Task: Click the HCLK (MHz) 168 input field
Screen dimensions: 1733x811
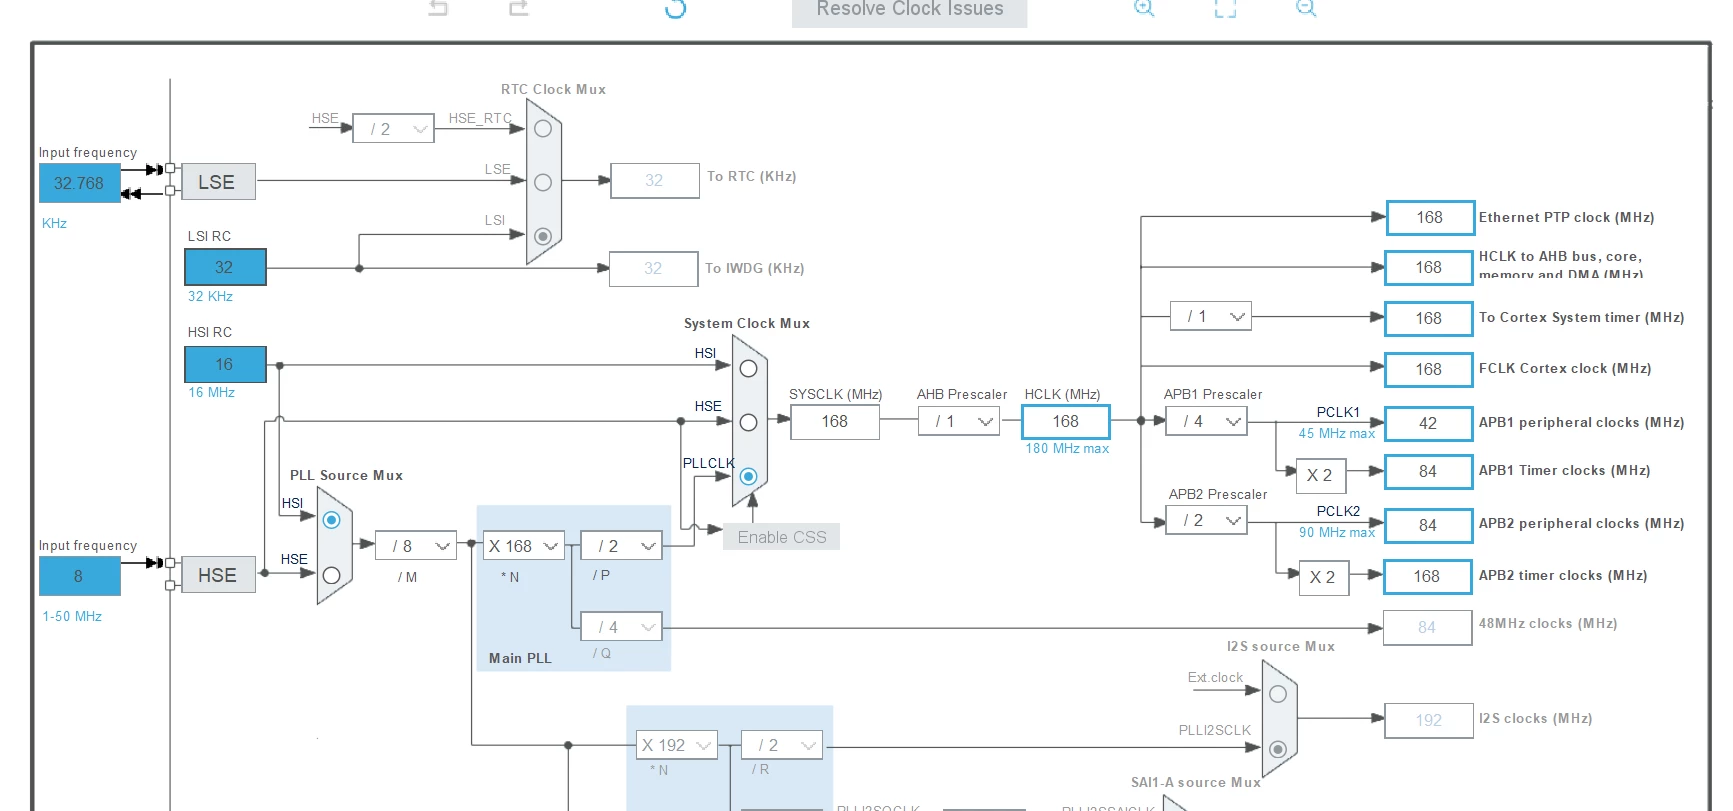Action: point(1066,422)
